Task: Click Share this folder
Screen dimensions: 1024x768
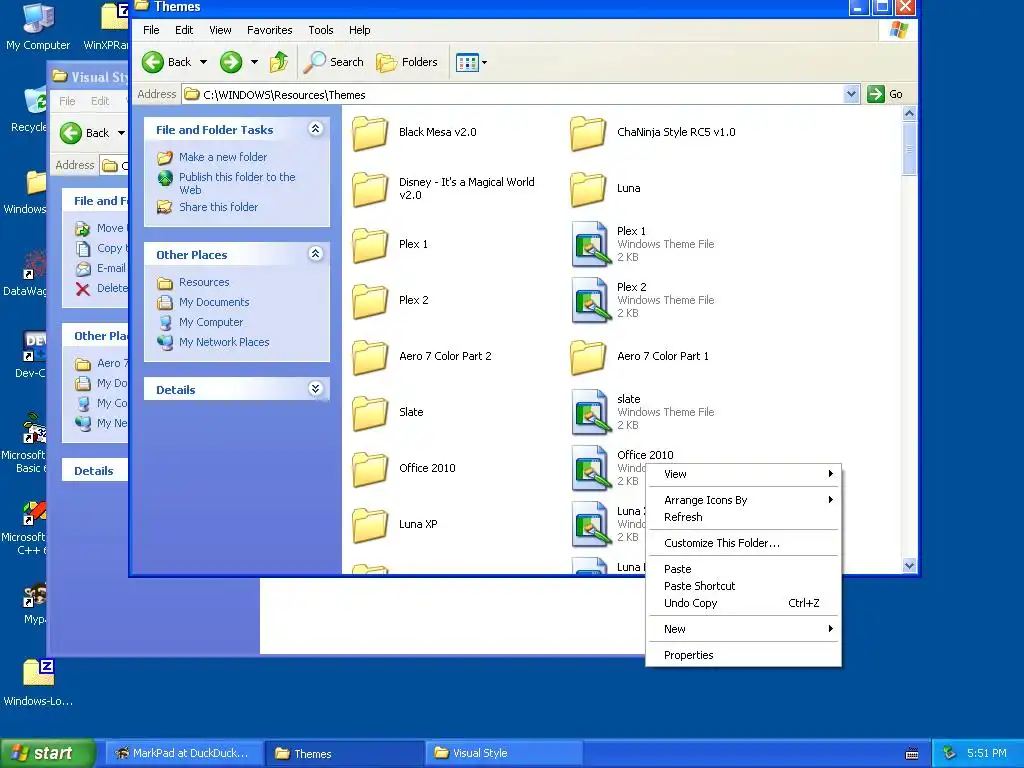Action: [218, 207]
